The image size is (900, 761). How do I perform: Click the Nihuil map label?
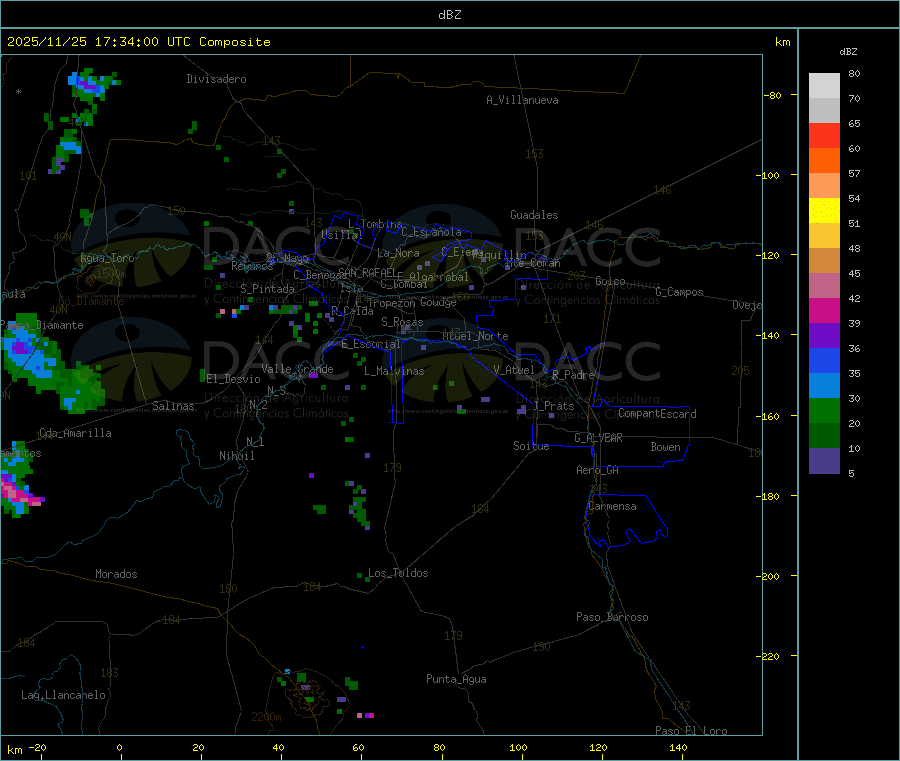tap(236, 456)
